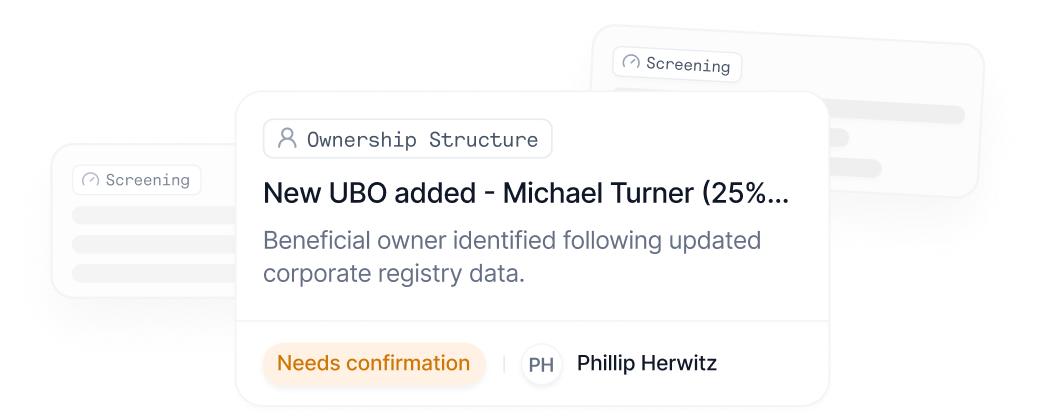The width and height of the screenshot is (1037, 418).
Task: Click vertical separator beside Needs confirmation badge
Action: (x=504, y=364)
